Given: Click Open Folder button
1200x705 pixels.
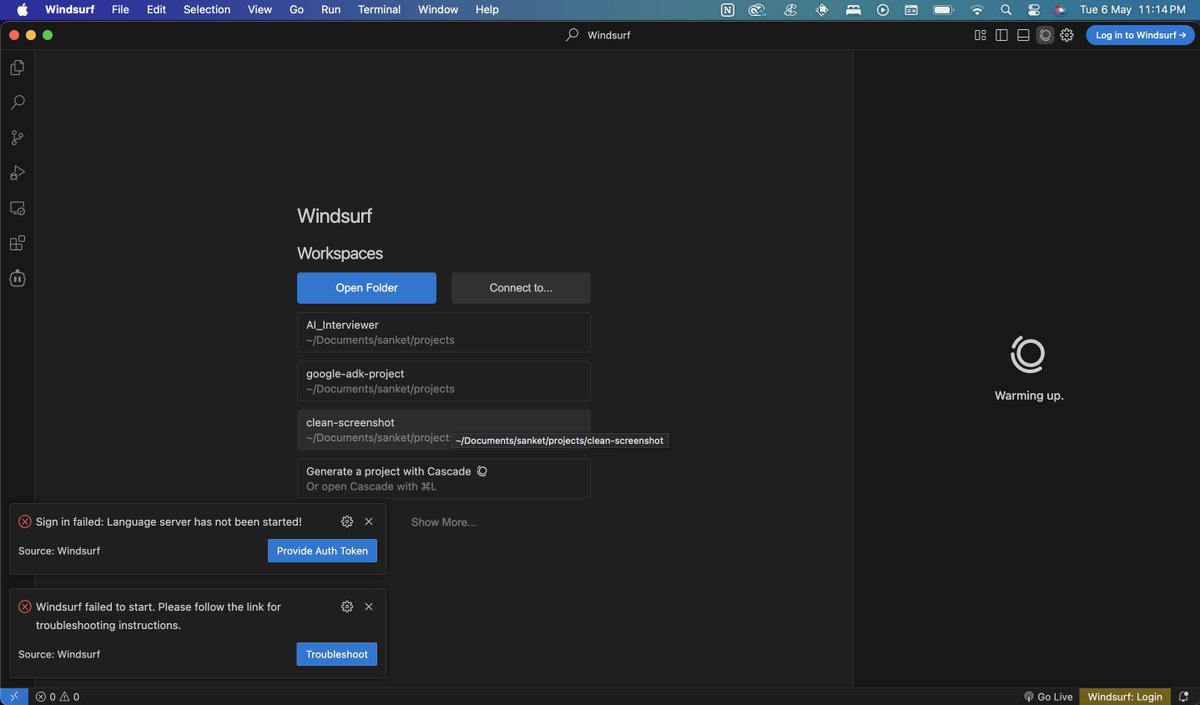Looking at the screenshot, I should coord(366,288).
